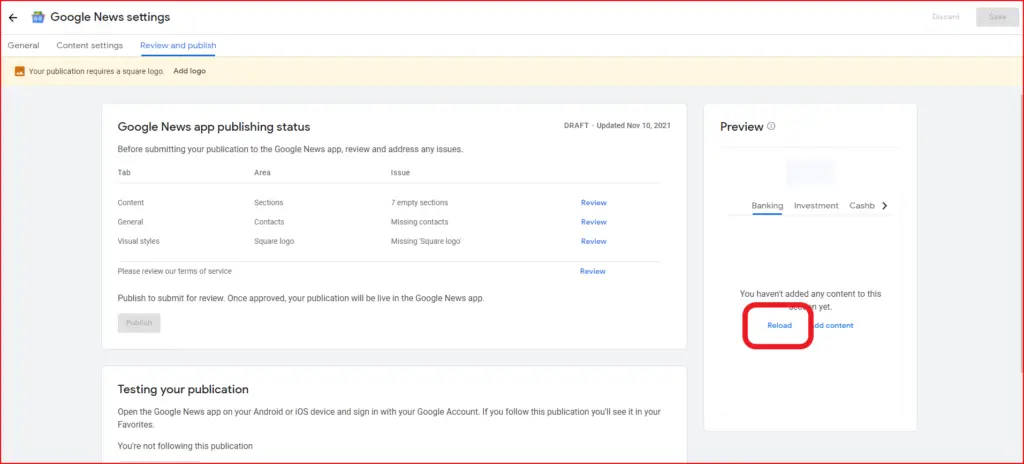Click the Discard button

(x=946, y=17)
